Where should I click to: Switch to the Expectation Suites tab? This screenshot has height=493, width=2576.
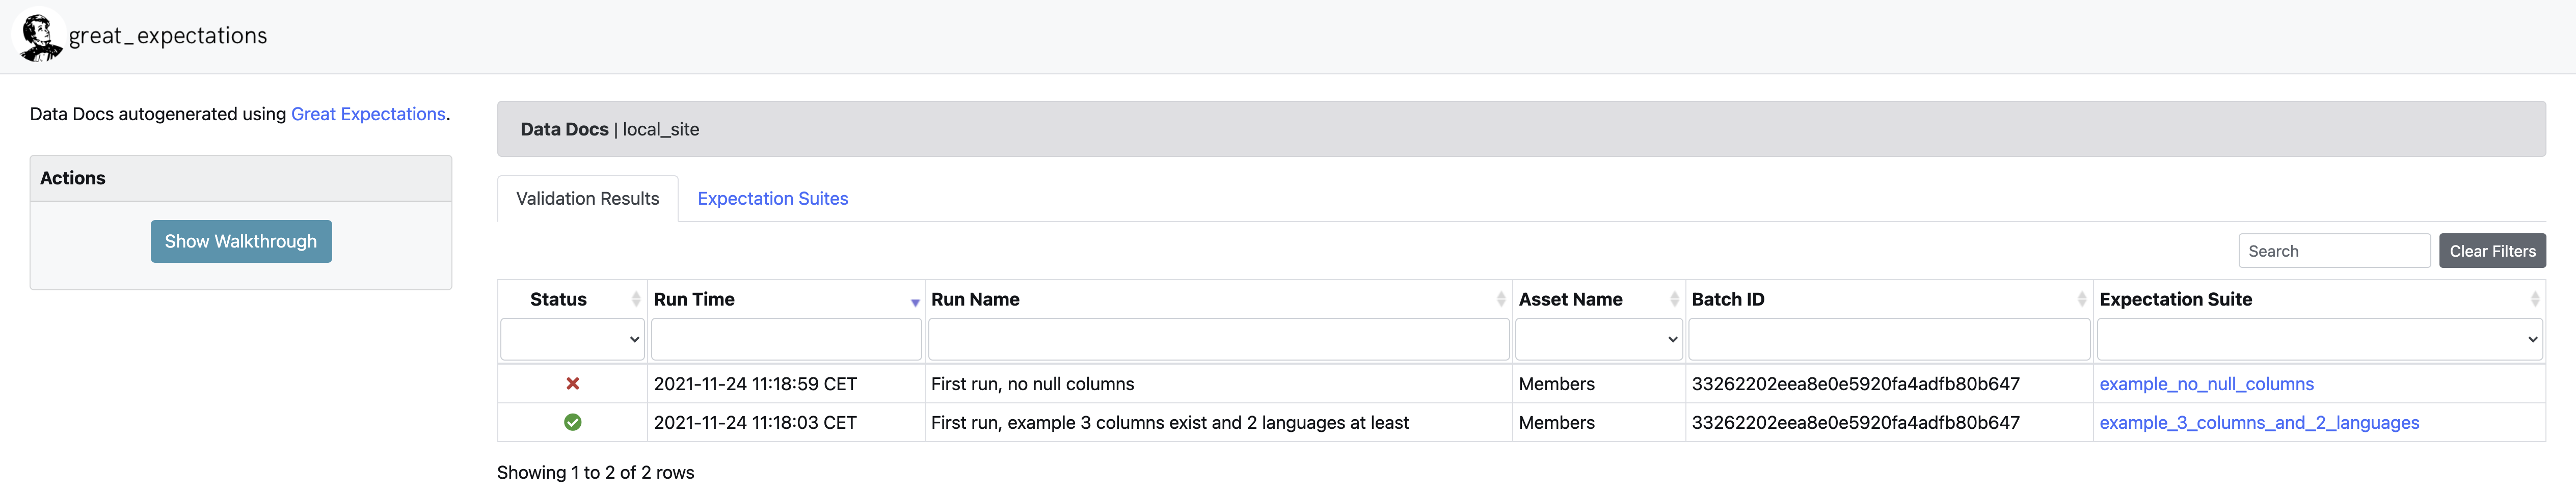(x=772, y=199)
